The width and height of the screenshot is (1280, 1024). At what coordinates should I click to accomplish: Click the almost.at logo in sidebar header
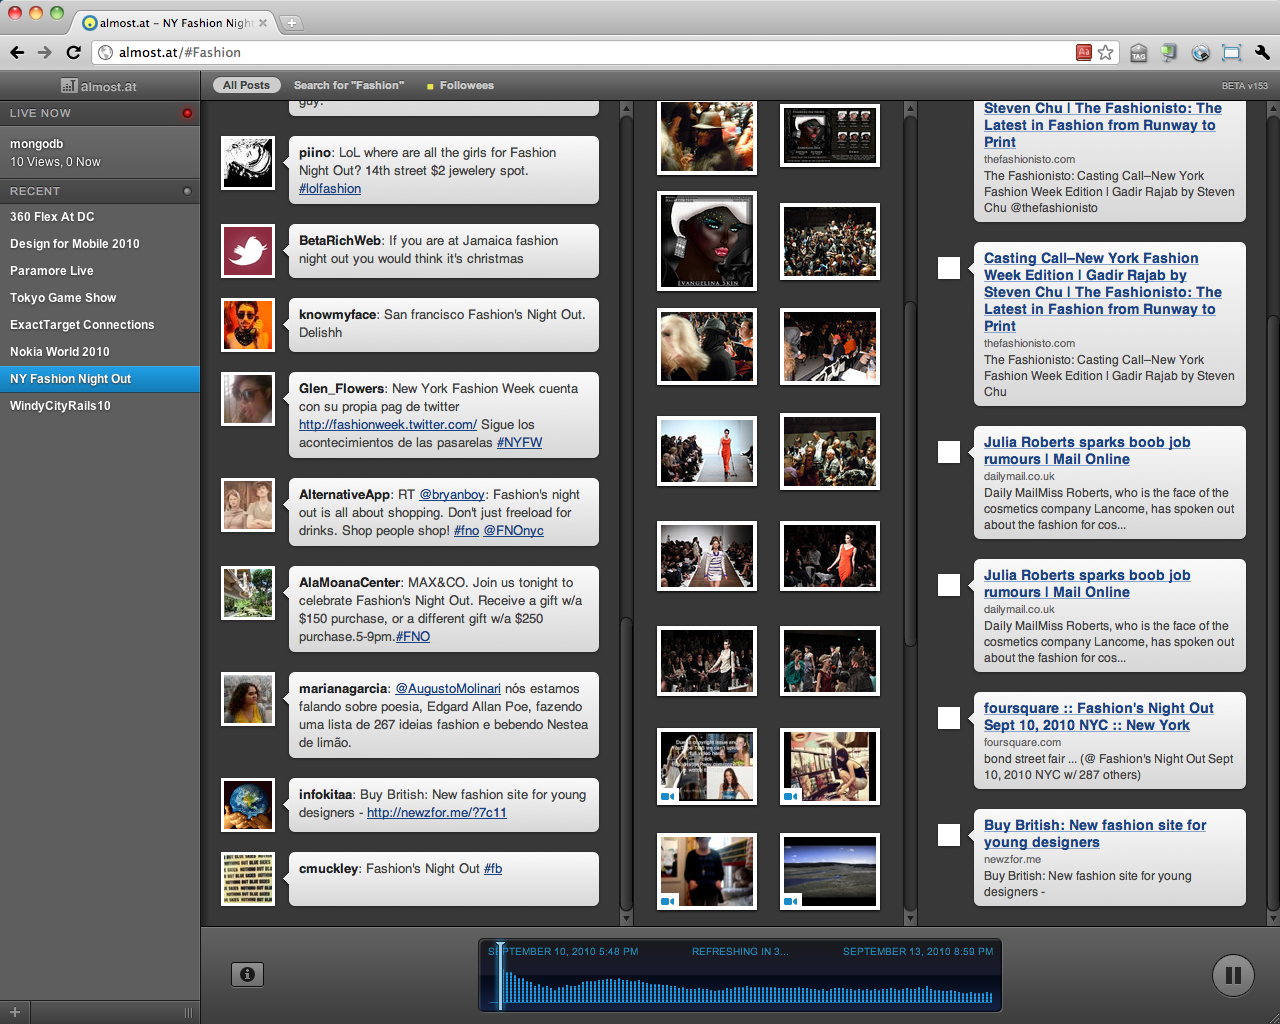click(99, 86)
